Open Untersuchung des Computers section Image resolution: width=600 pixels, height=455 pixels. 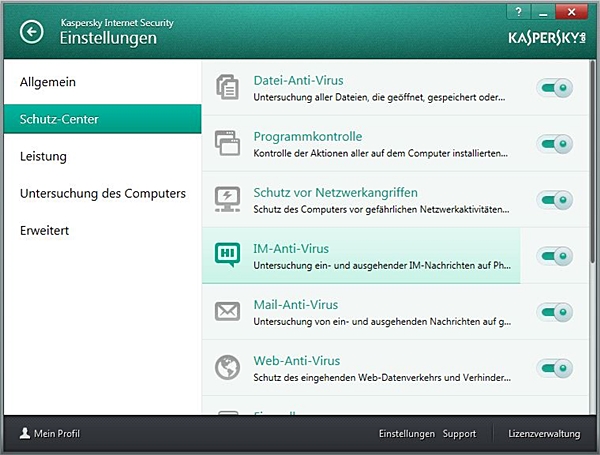[x=103, y=193]
